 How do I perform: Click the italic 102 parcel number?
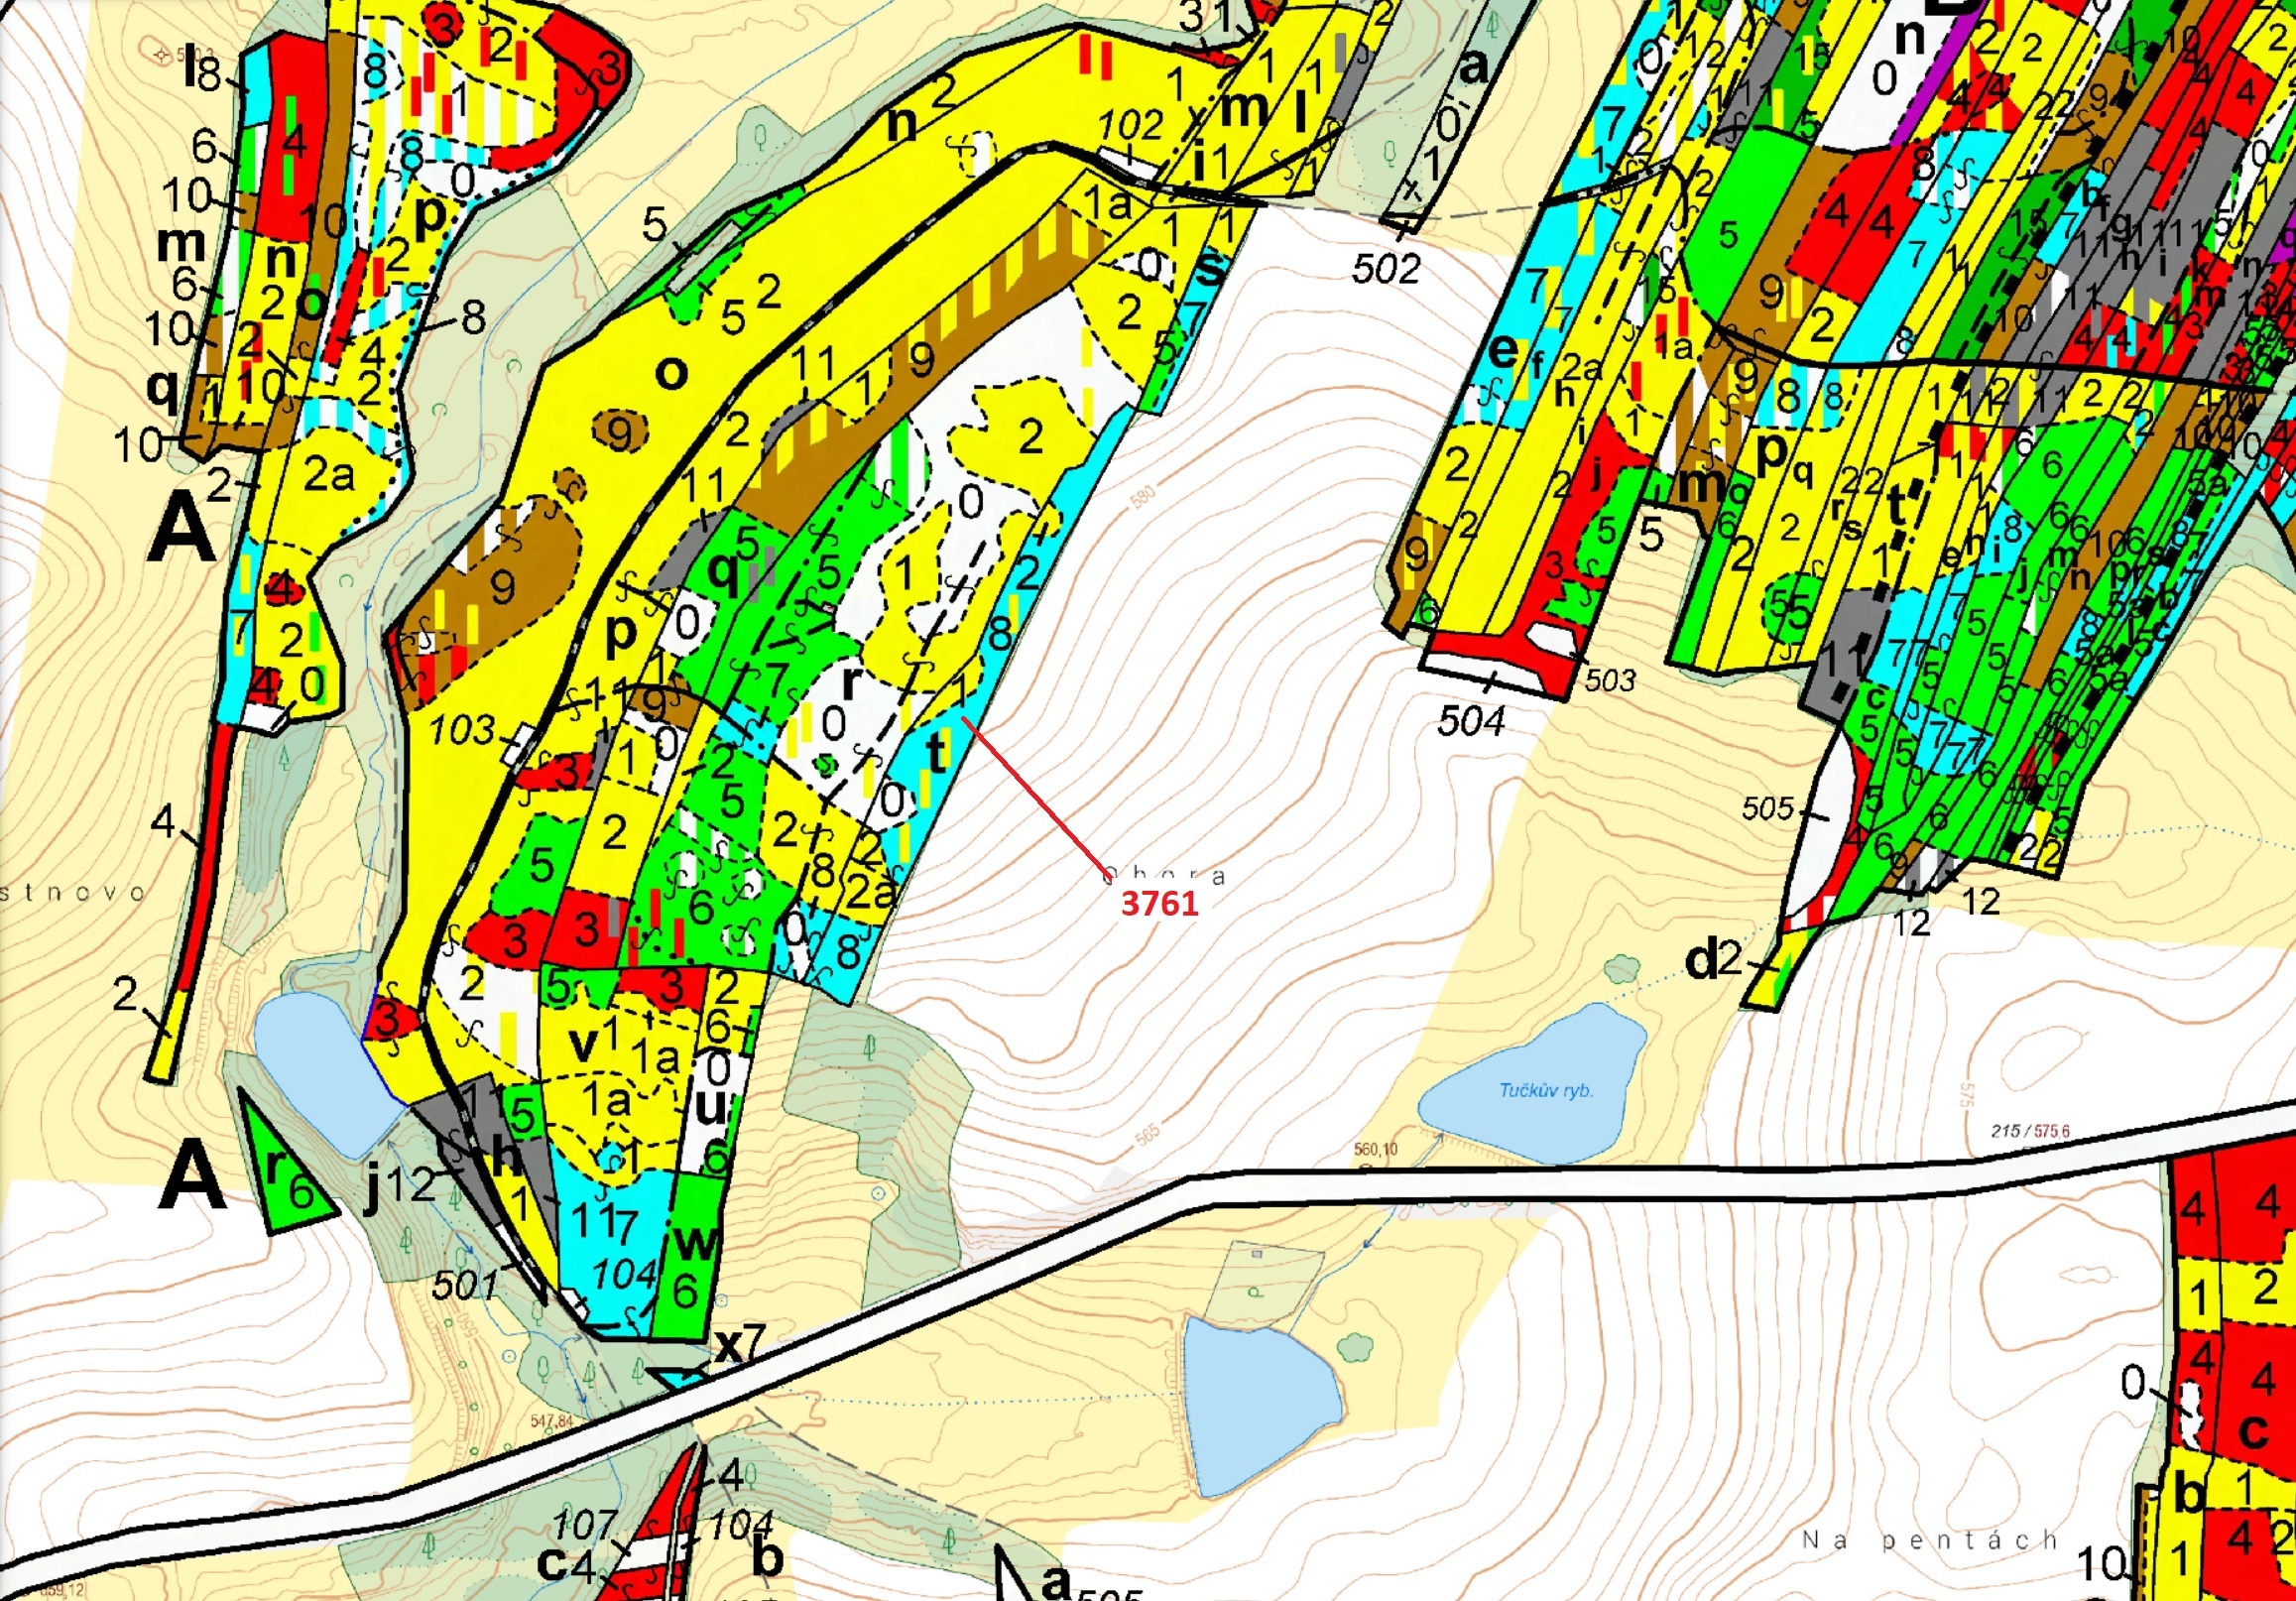tap(1131, 126)
